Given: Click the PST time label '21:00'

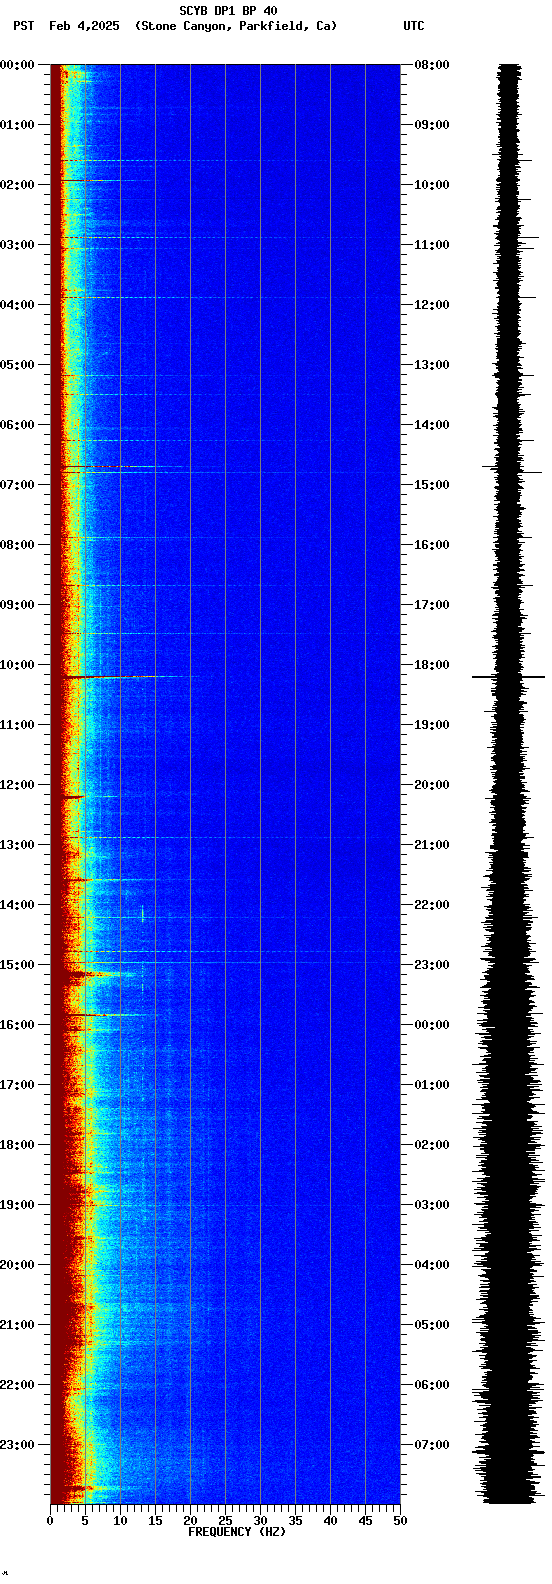Looking at the screenshot, I should (17, 1325).
